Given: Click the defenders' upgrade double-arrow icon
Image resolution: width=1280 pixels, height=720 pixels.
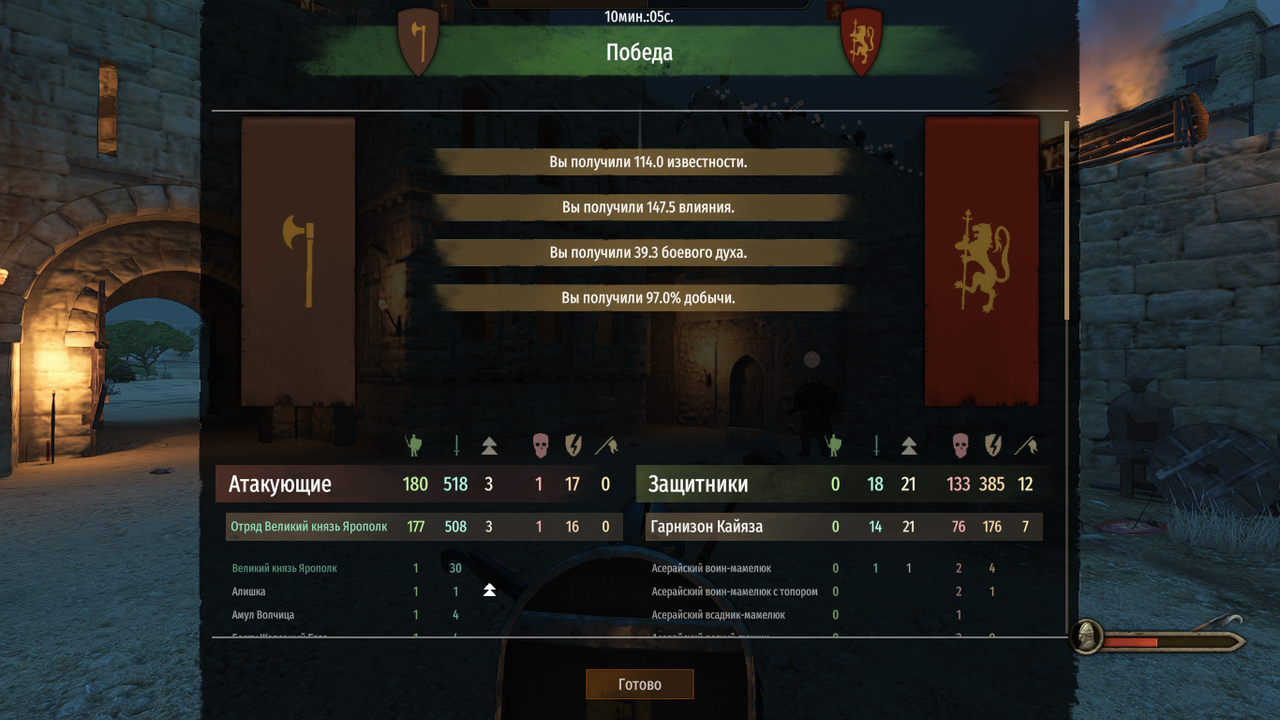Looking at the screenshot, I should 908,446.
